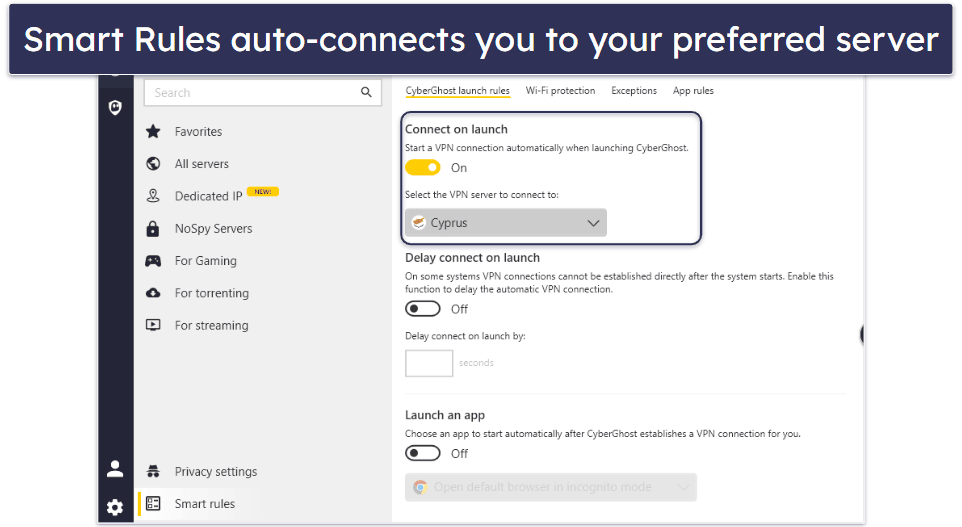Click the NEW! badge beside Dedicated IP
This screenshot has width=962, height=527.
pyautogui.click(x=263, y=191)
